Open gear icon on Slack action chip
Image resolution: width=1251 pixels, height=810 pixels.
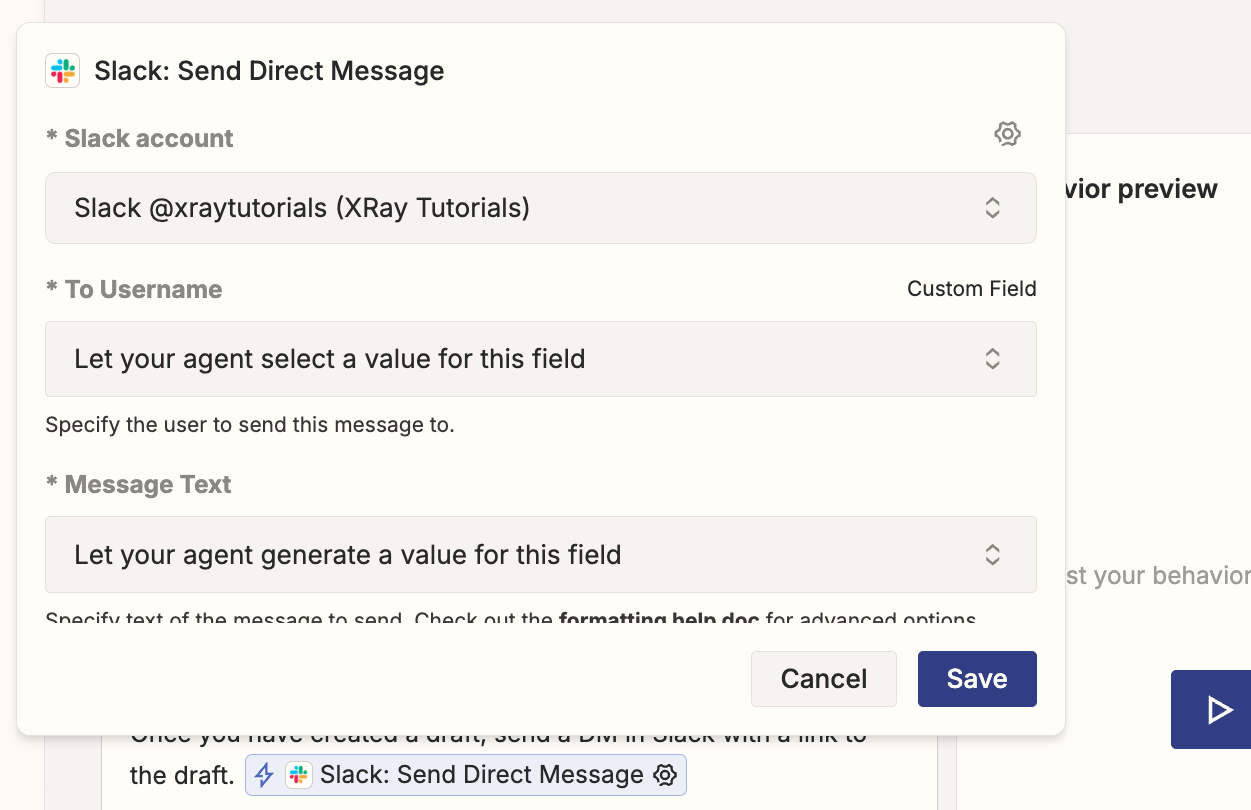coord(665,775)
